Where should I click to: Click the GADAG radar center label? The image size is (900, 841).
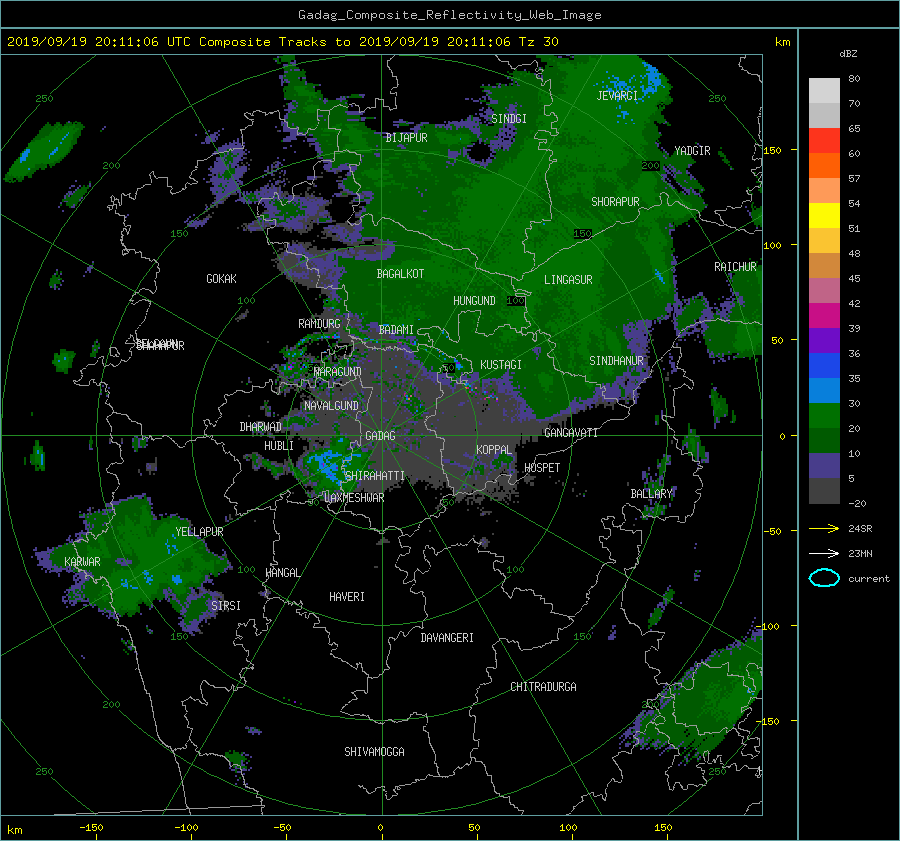380,436
